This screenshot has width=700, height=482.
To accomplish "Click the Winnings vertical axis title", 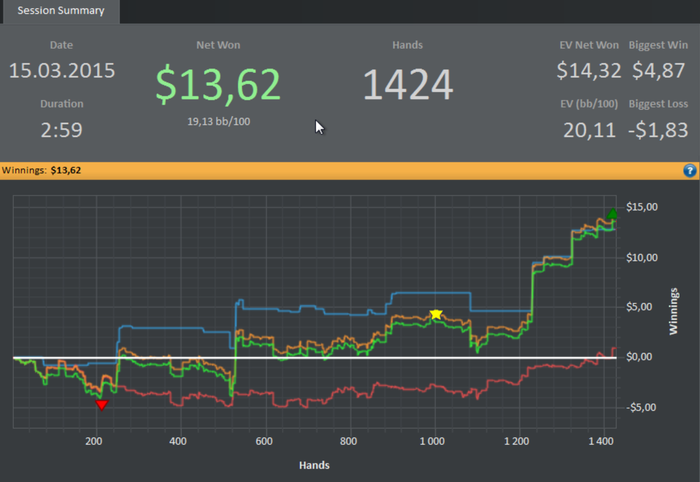I will 673,311.
